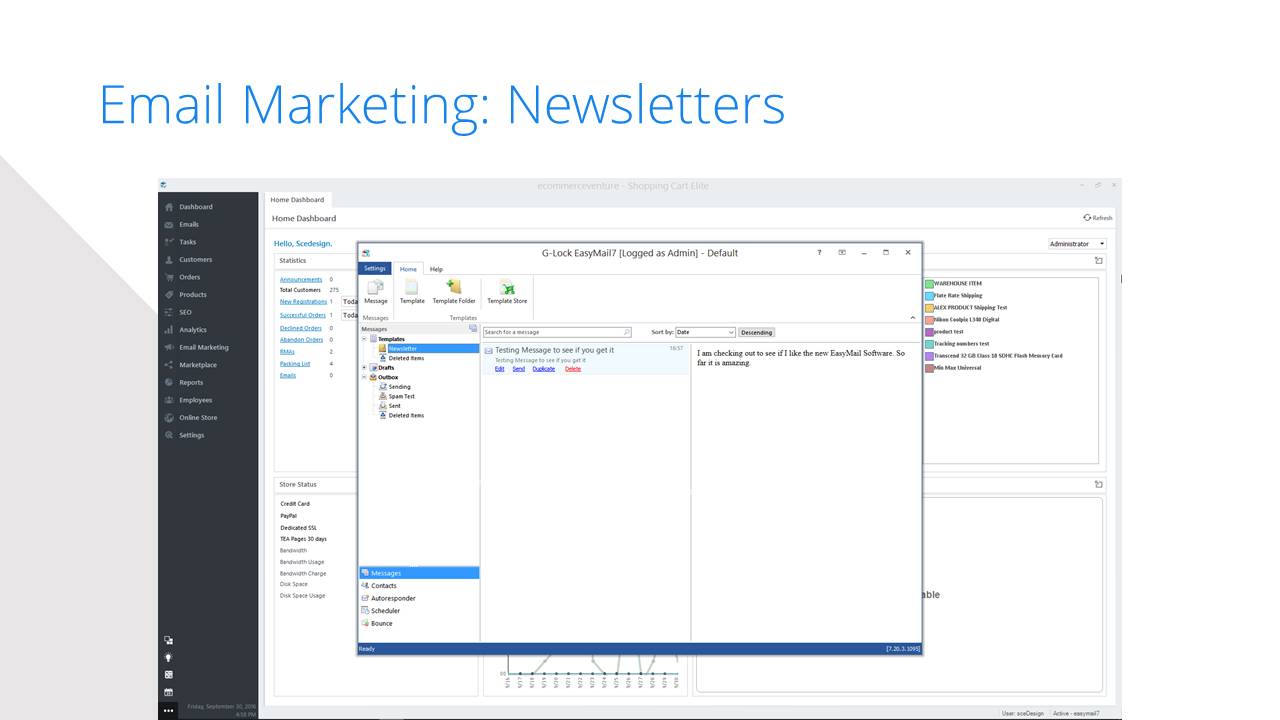This screenshot has height=720, width=1280.
Task: Click the SEO icon in sidebar
Action: [x=169, y=312]
